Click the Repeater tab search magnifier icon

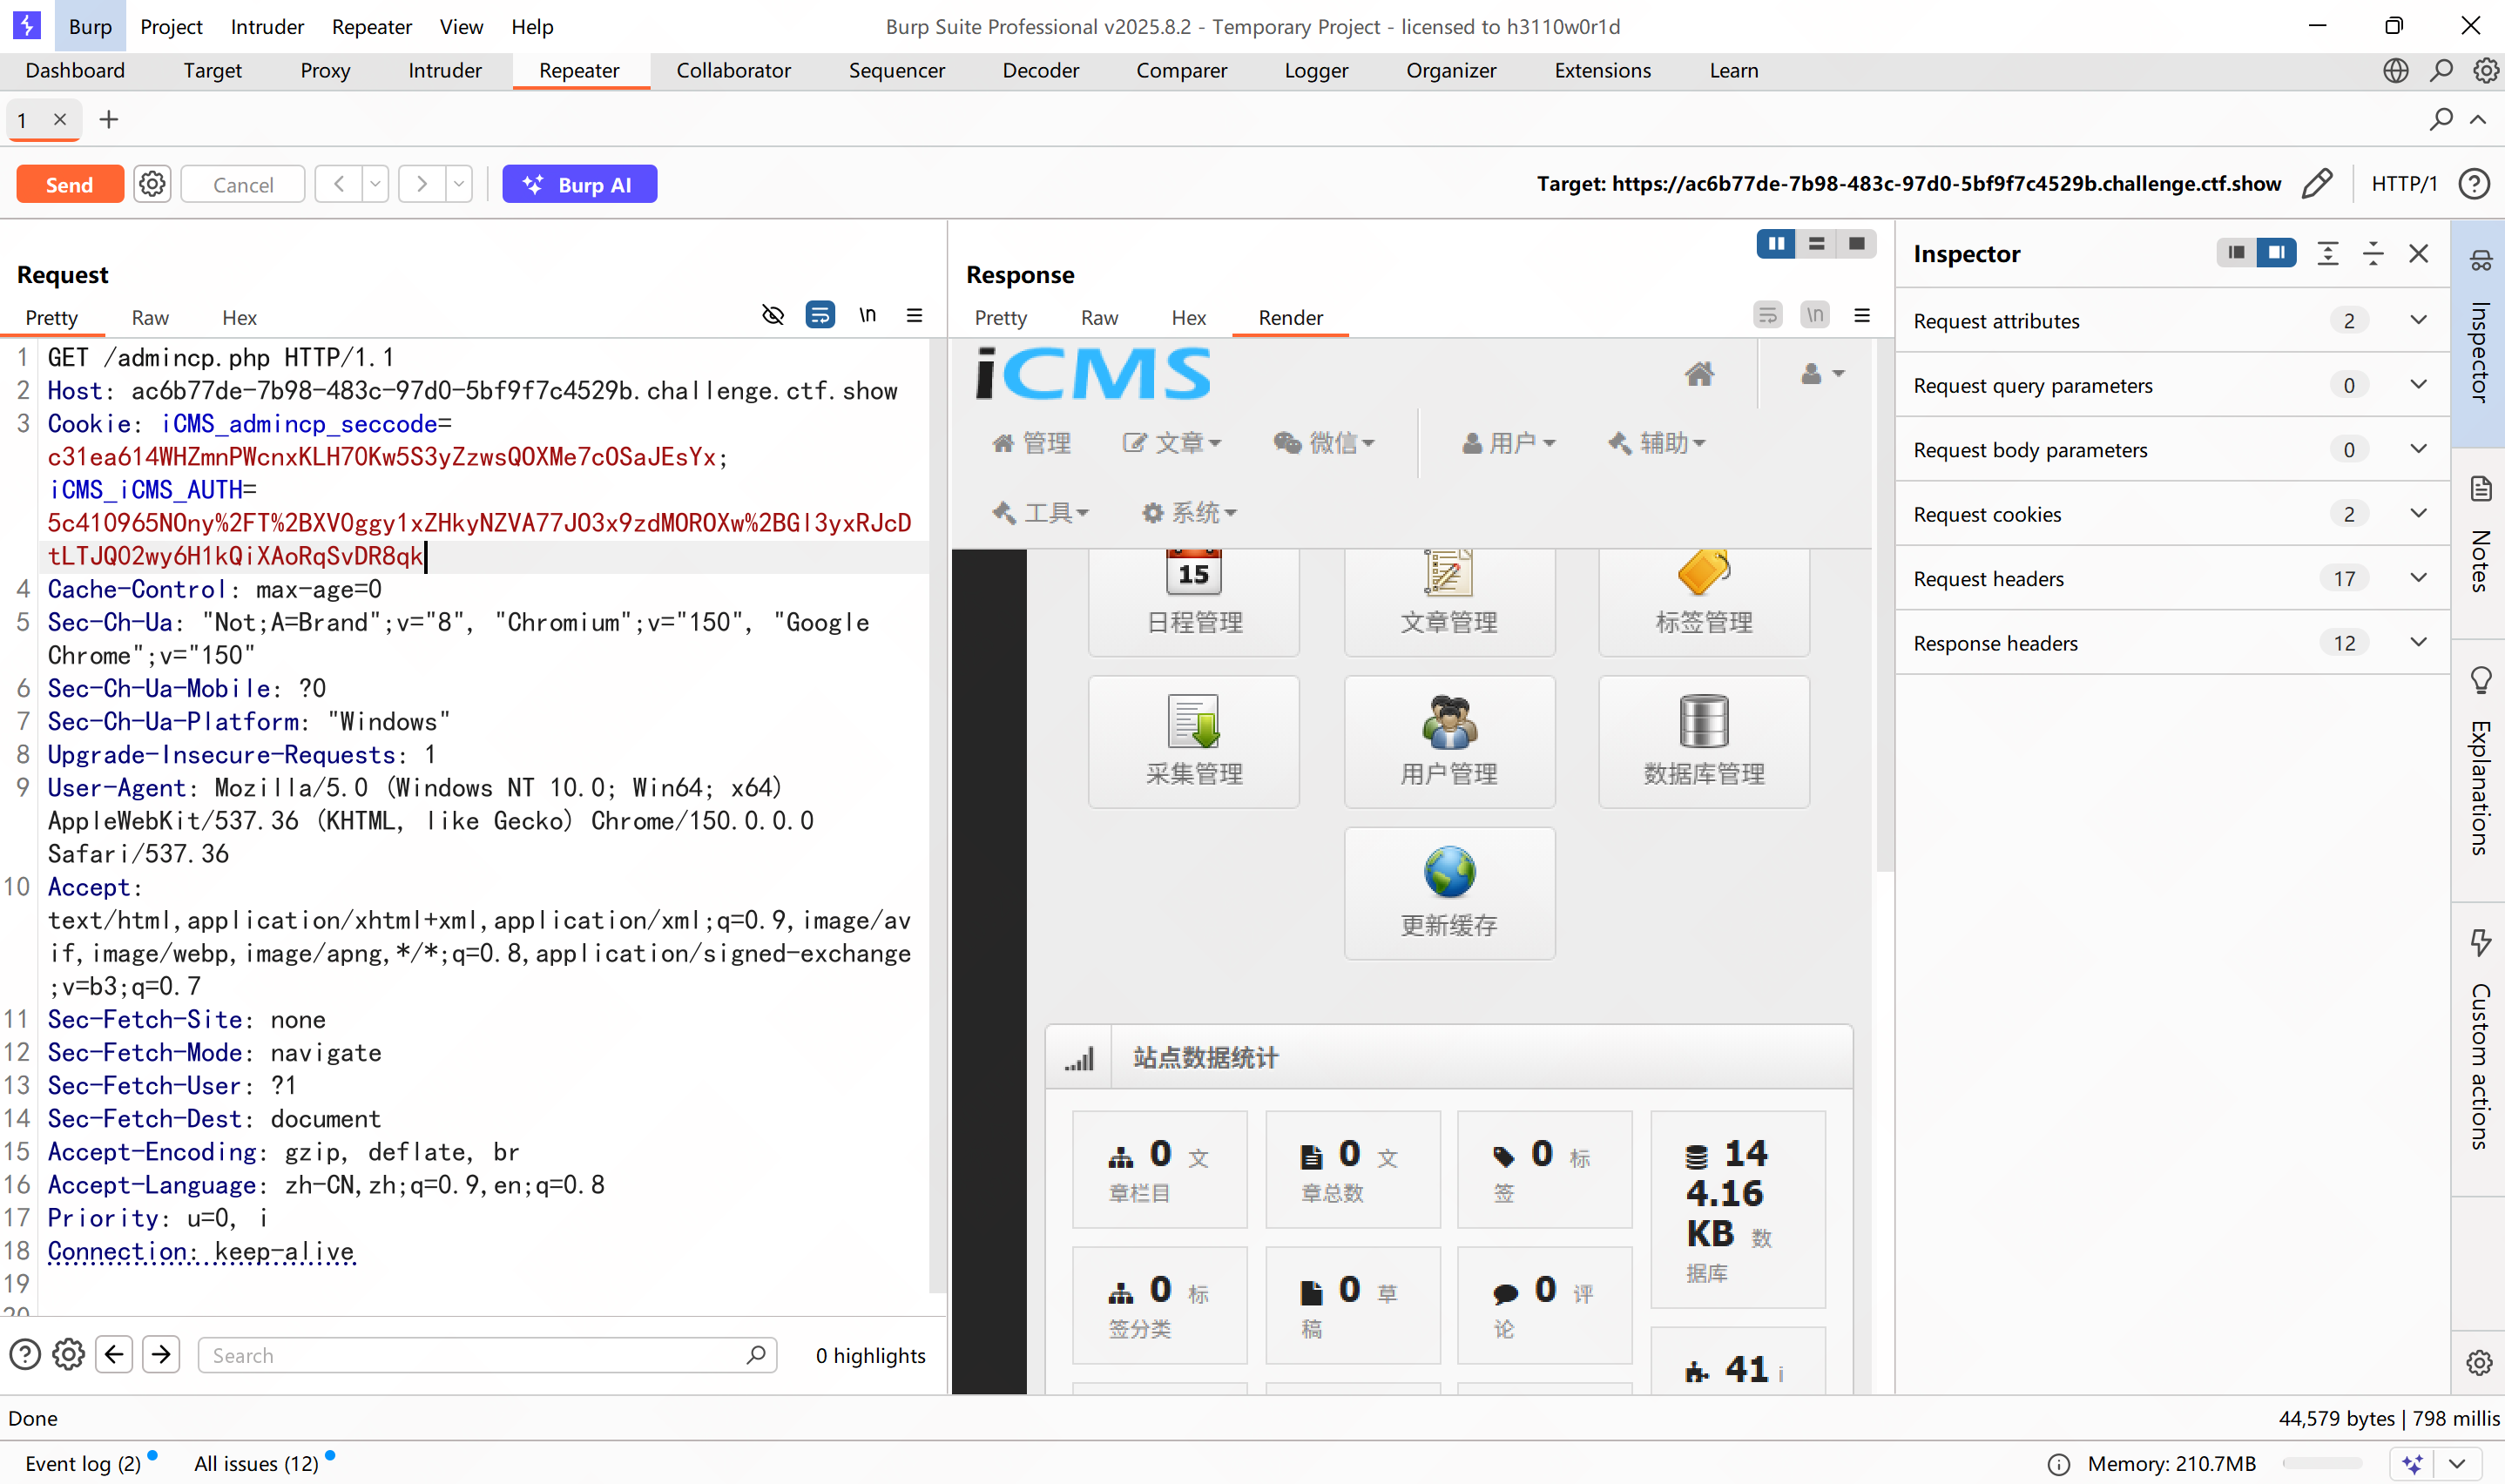pos(2441,120)
